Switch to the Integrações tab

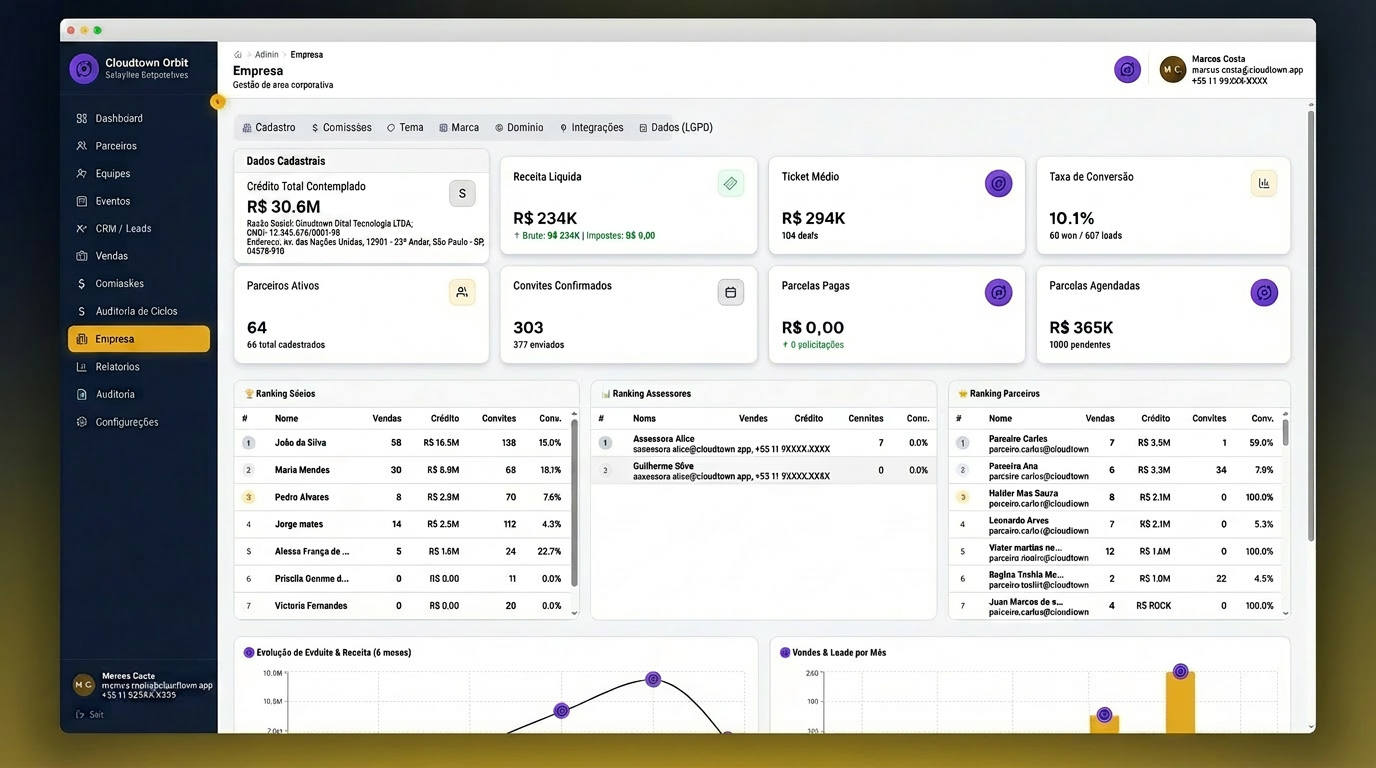click(592, 128)
